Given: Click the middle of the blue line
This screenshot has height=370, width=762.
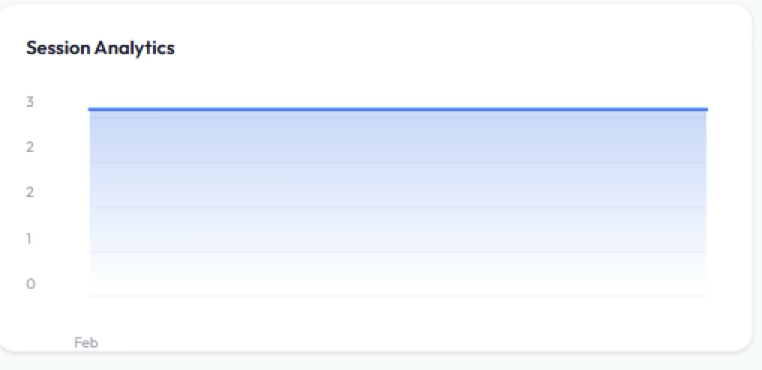Looking at the screenshot, I should (x=398, y=109).
